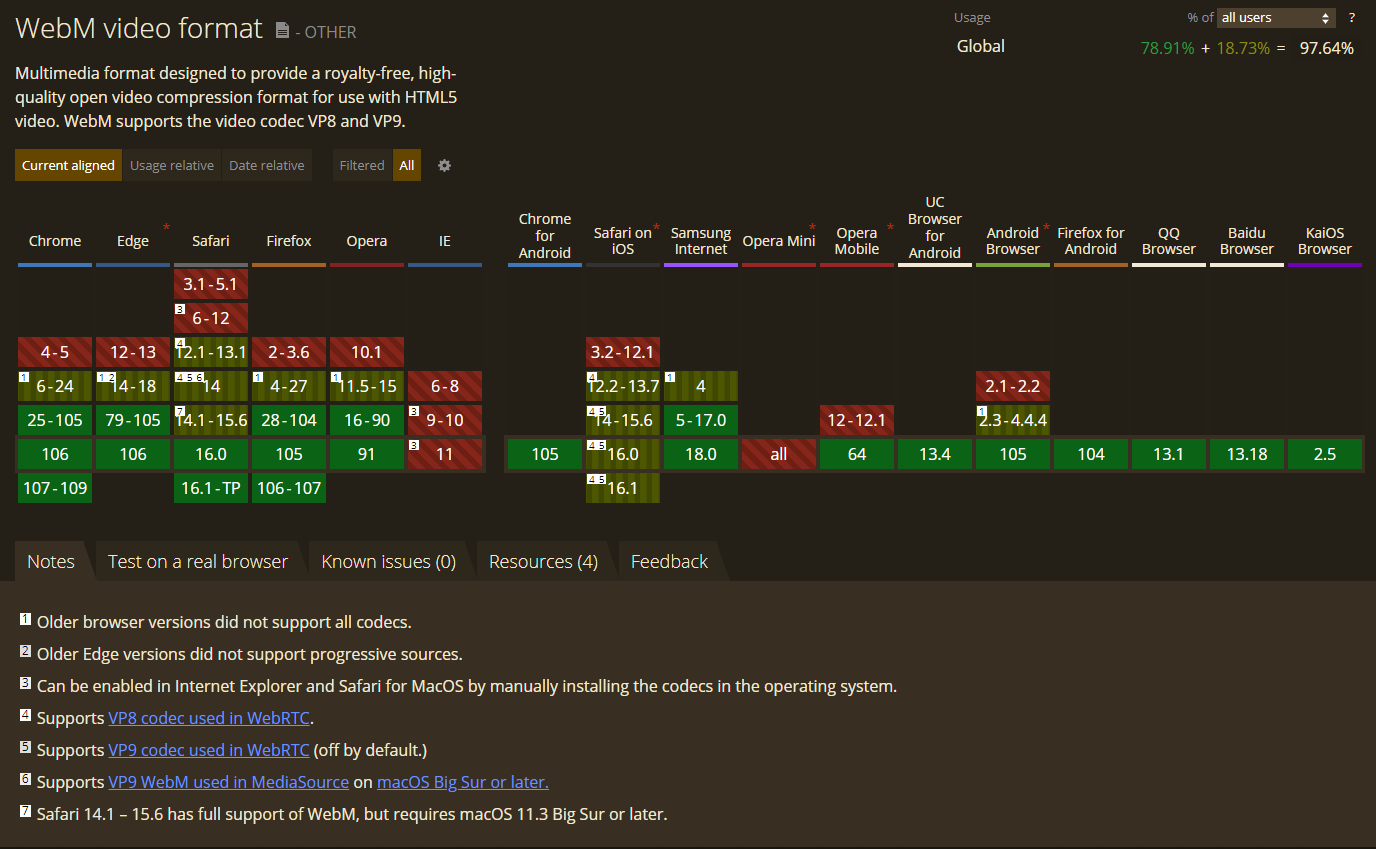Viewport: 1376px width, 849px height.
Task: Switch to Known issues (0) tab
Action: [389, 562]
